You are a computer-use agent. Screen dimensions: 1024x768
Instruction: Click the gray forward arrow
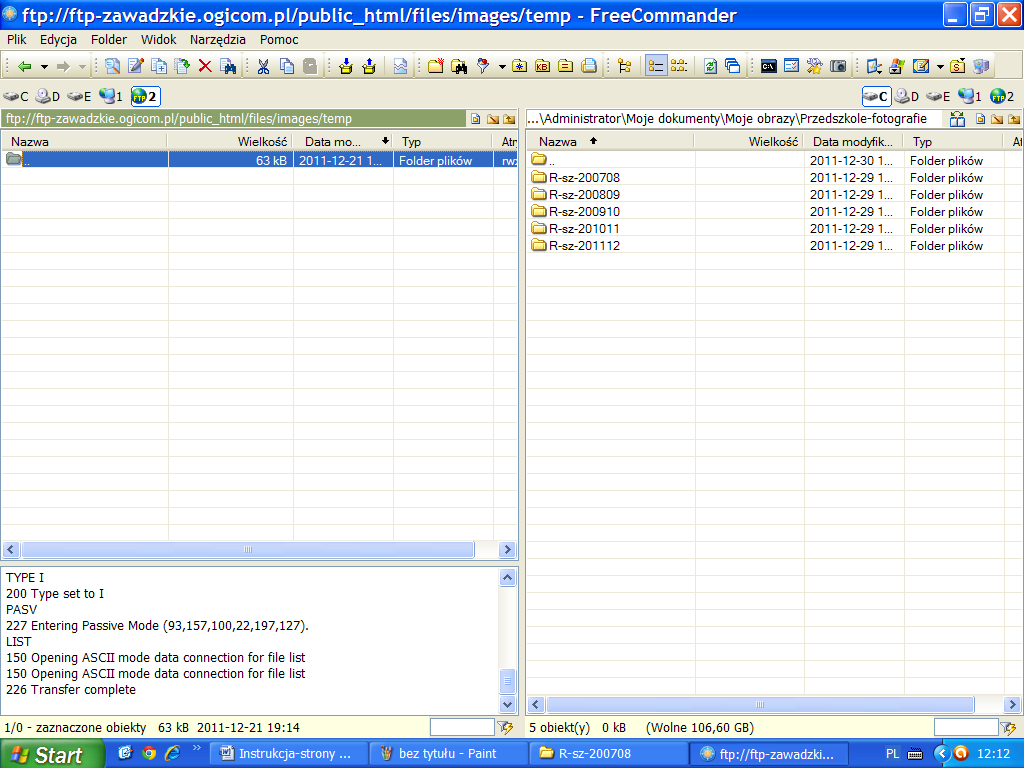[63, 66]
